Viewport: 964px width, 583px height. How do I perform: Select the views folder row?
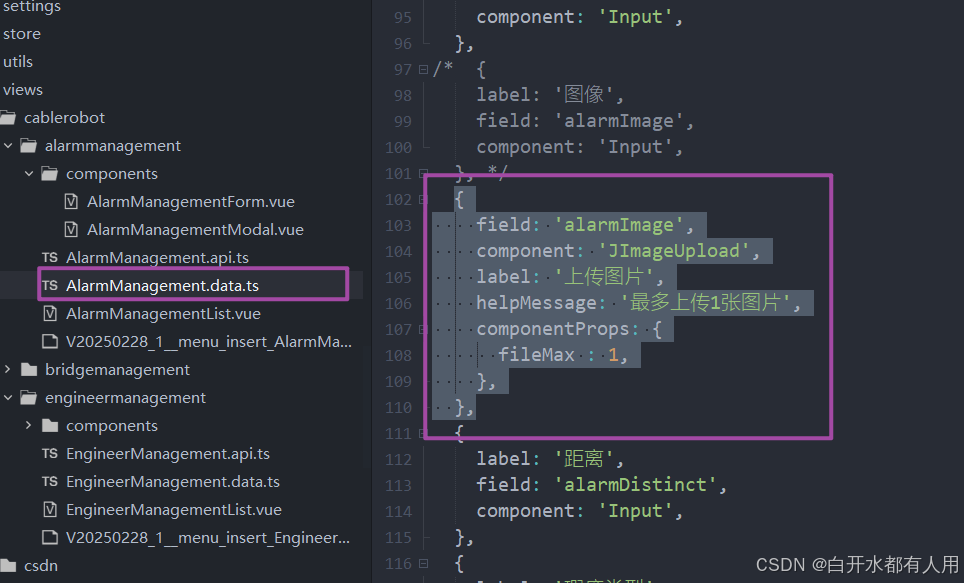(23, 90)
